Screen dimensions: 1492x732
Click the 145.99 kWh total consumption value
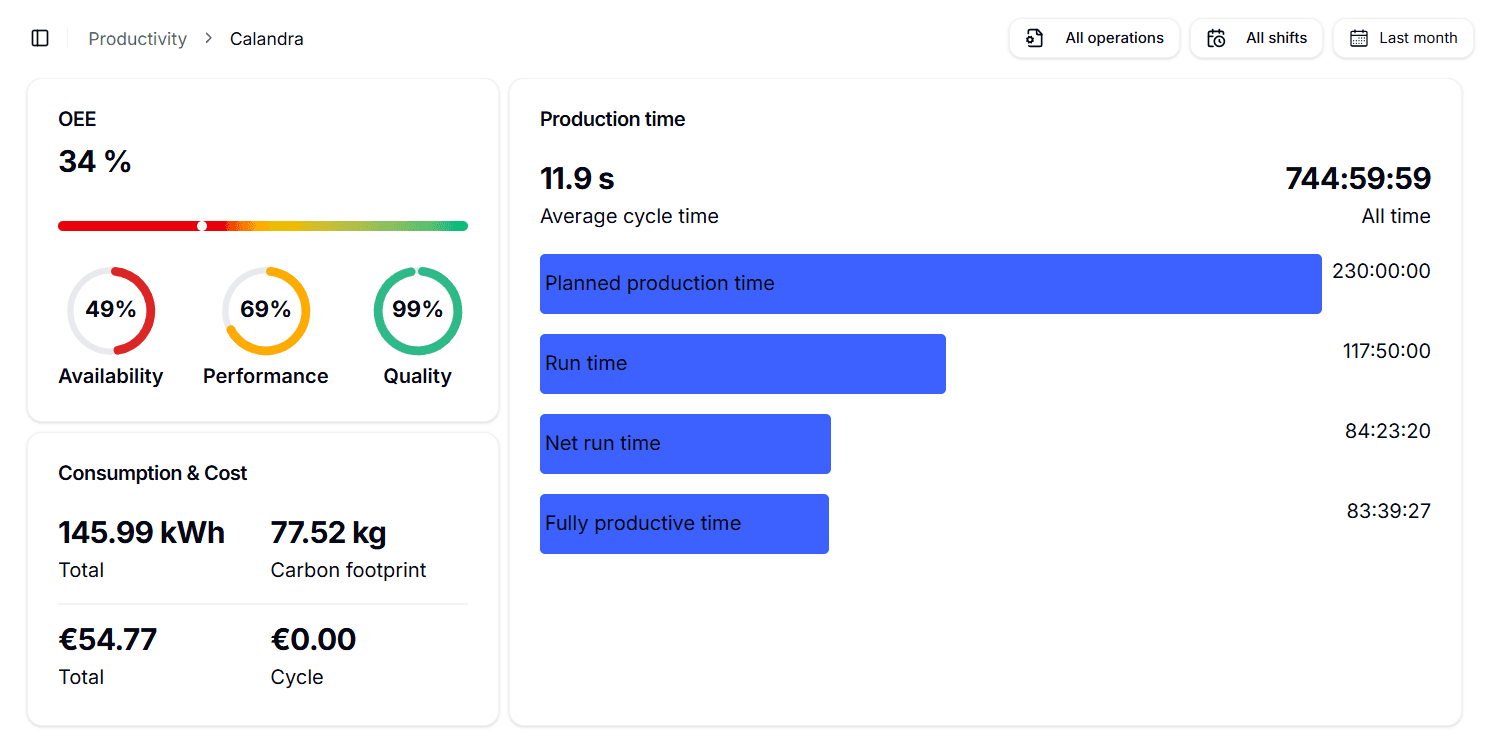pyautogui.click(x=141, y=533)
